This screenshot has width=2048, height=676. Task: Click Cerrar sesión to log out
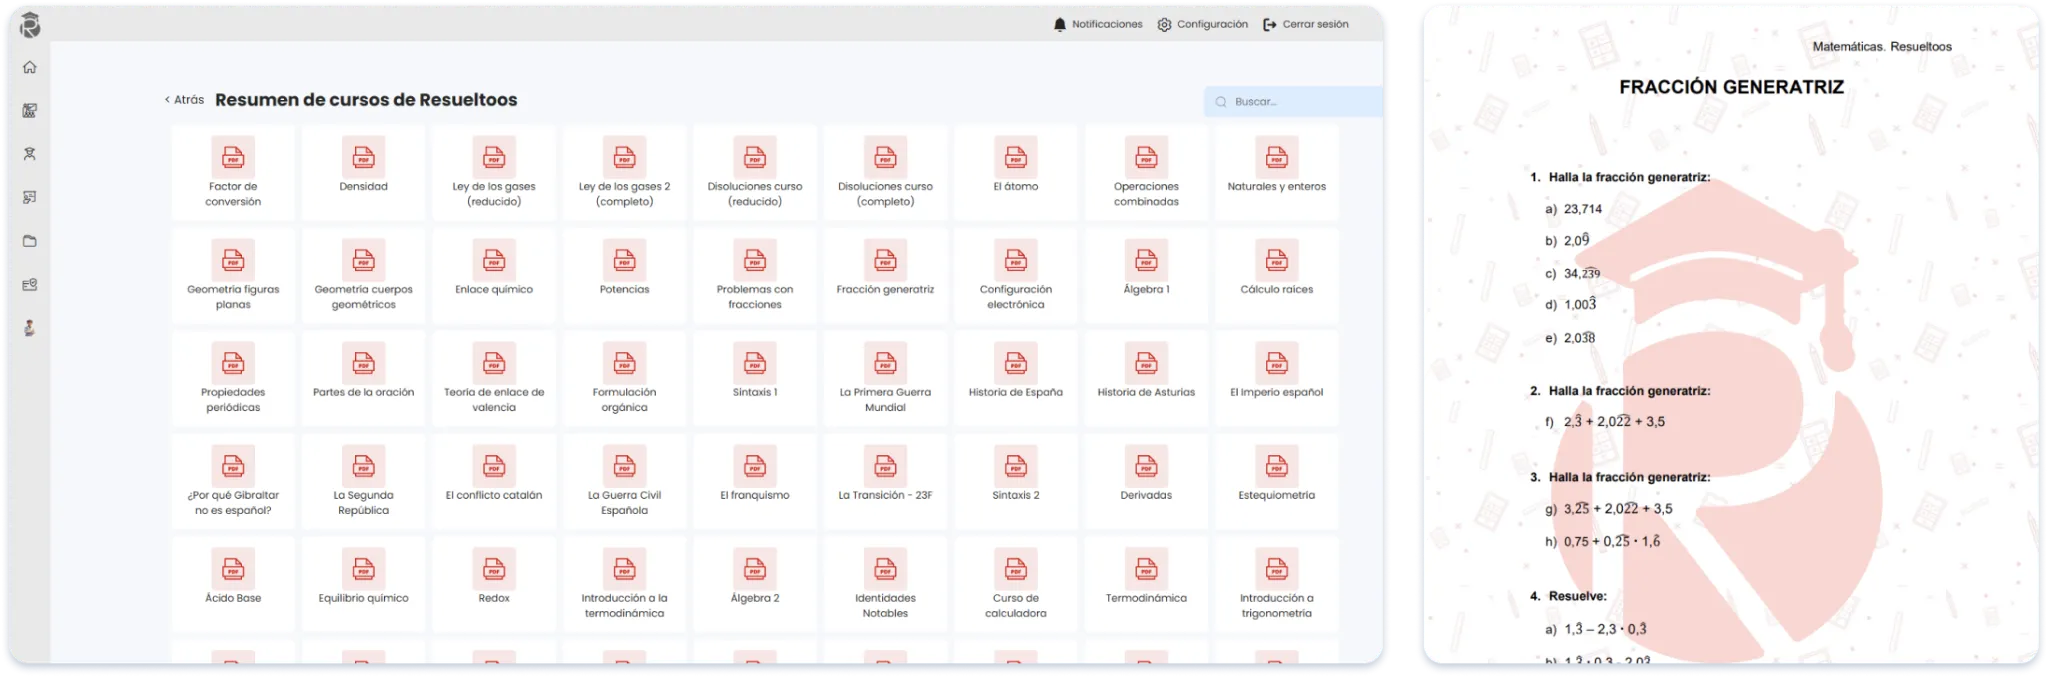click(1306, 24)
